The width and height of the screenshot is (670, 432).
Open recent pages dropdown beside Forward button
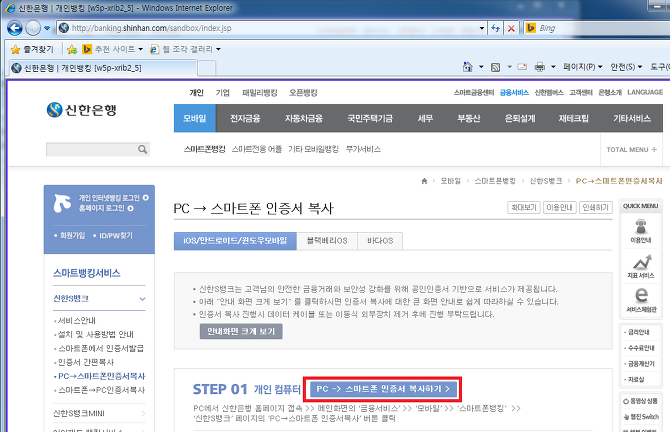point(47,28)
